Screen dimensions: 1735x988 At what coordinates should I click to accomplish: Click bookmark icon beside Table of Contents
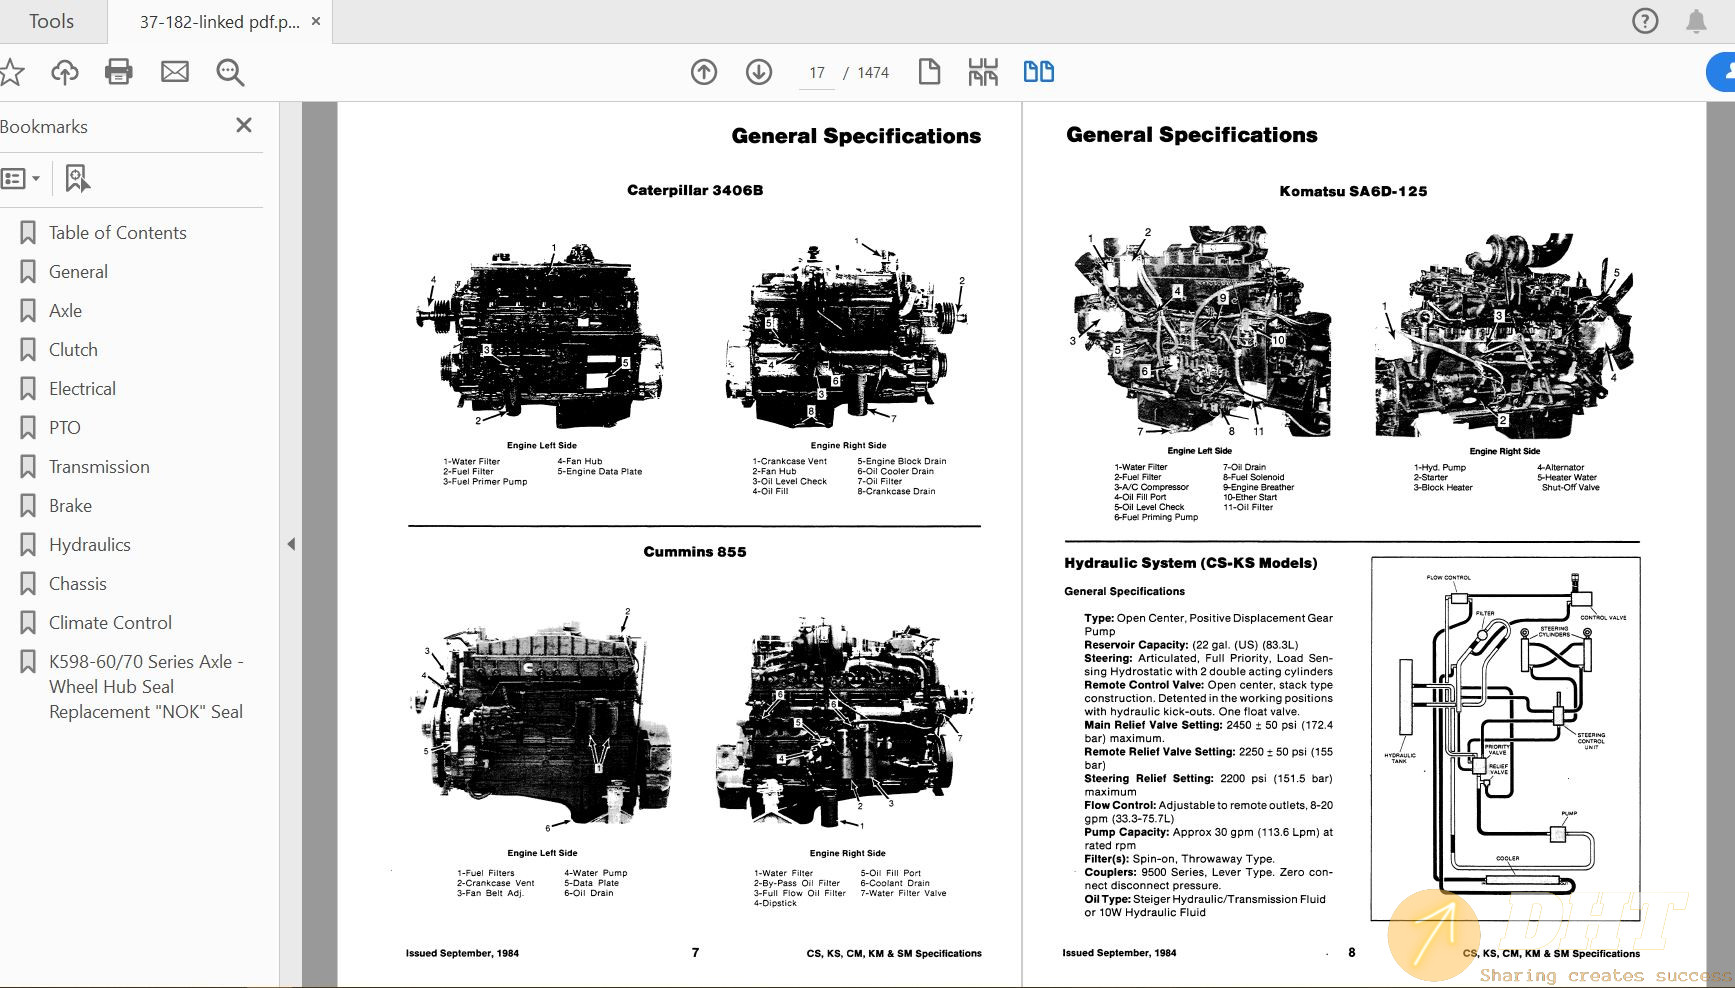[x=28, y=233]
